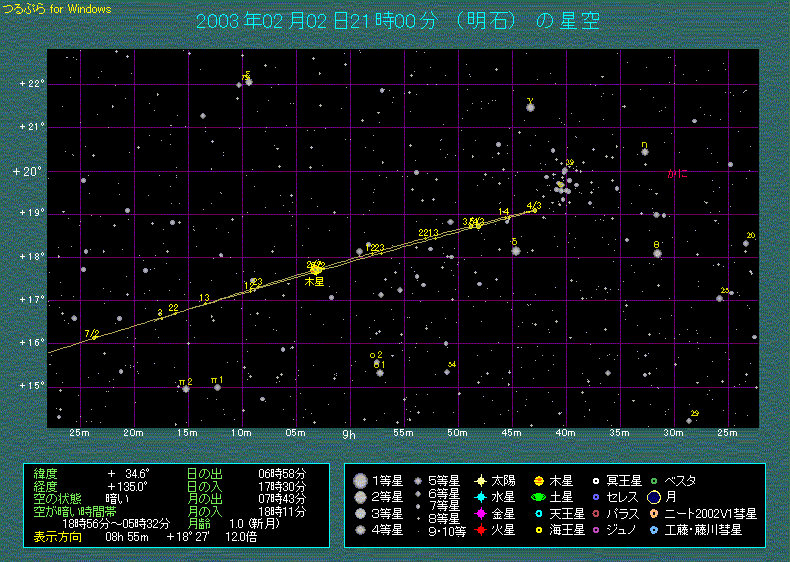The height and width of the screenshot is (562, 790).
Task: Click the 9h right ascension axis label
Action: [349, 435]
